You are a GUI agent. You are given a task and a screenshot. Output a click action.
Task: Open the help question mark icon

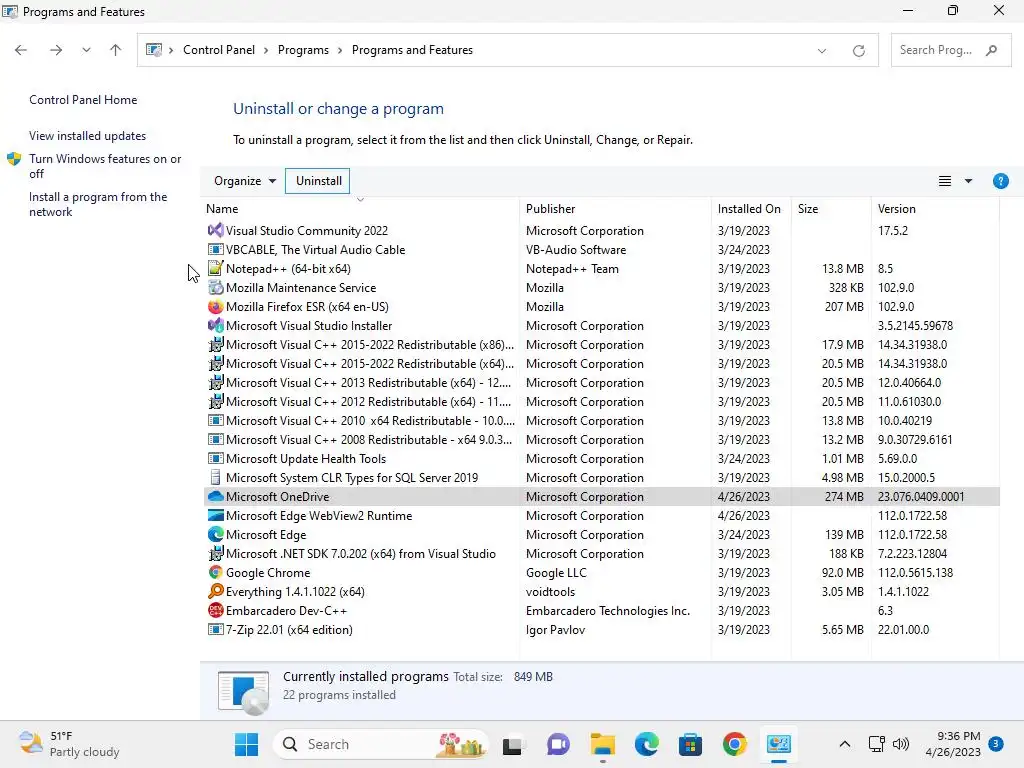coord(1000,181)
